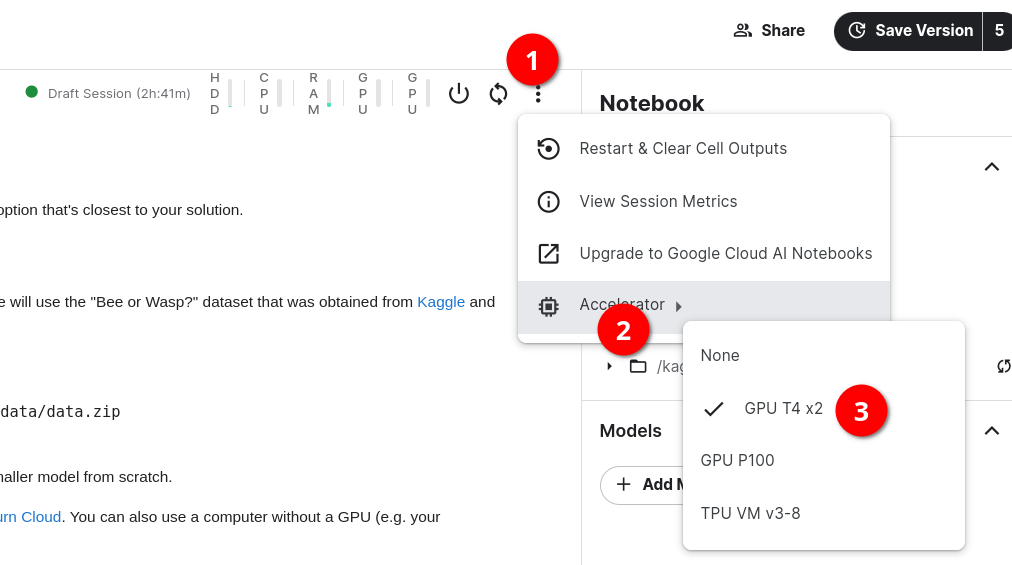Click the View Session Metrics info icon
1012x565 pixels.
(548, 201)
